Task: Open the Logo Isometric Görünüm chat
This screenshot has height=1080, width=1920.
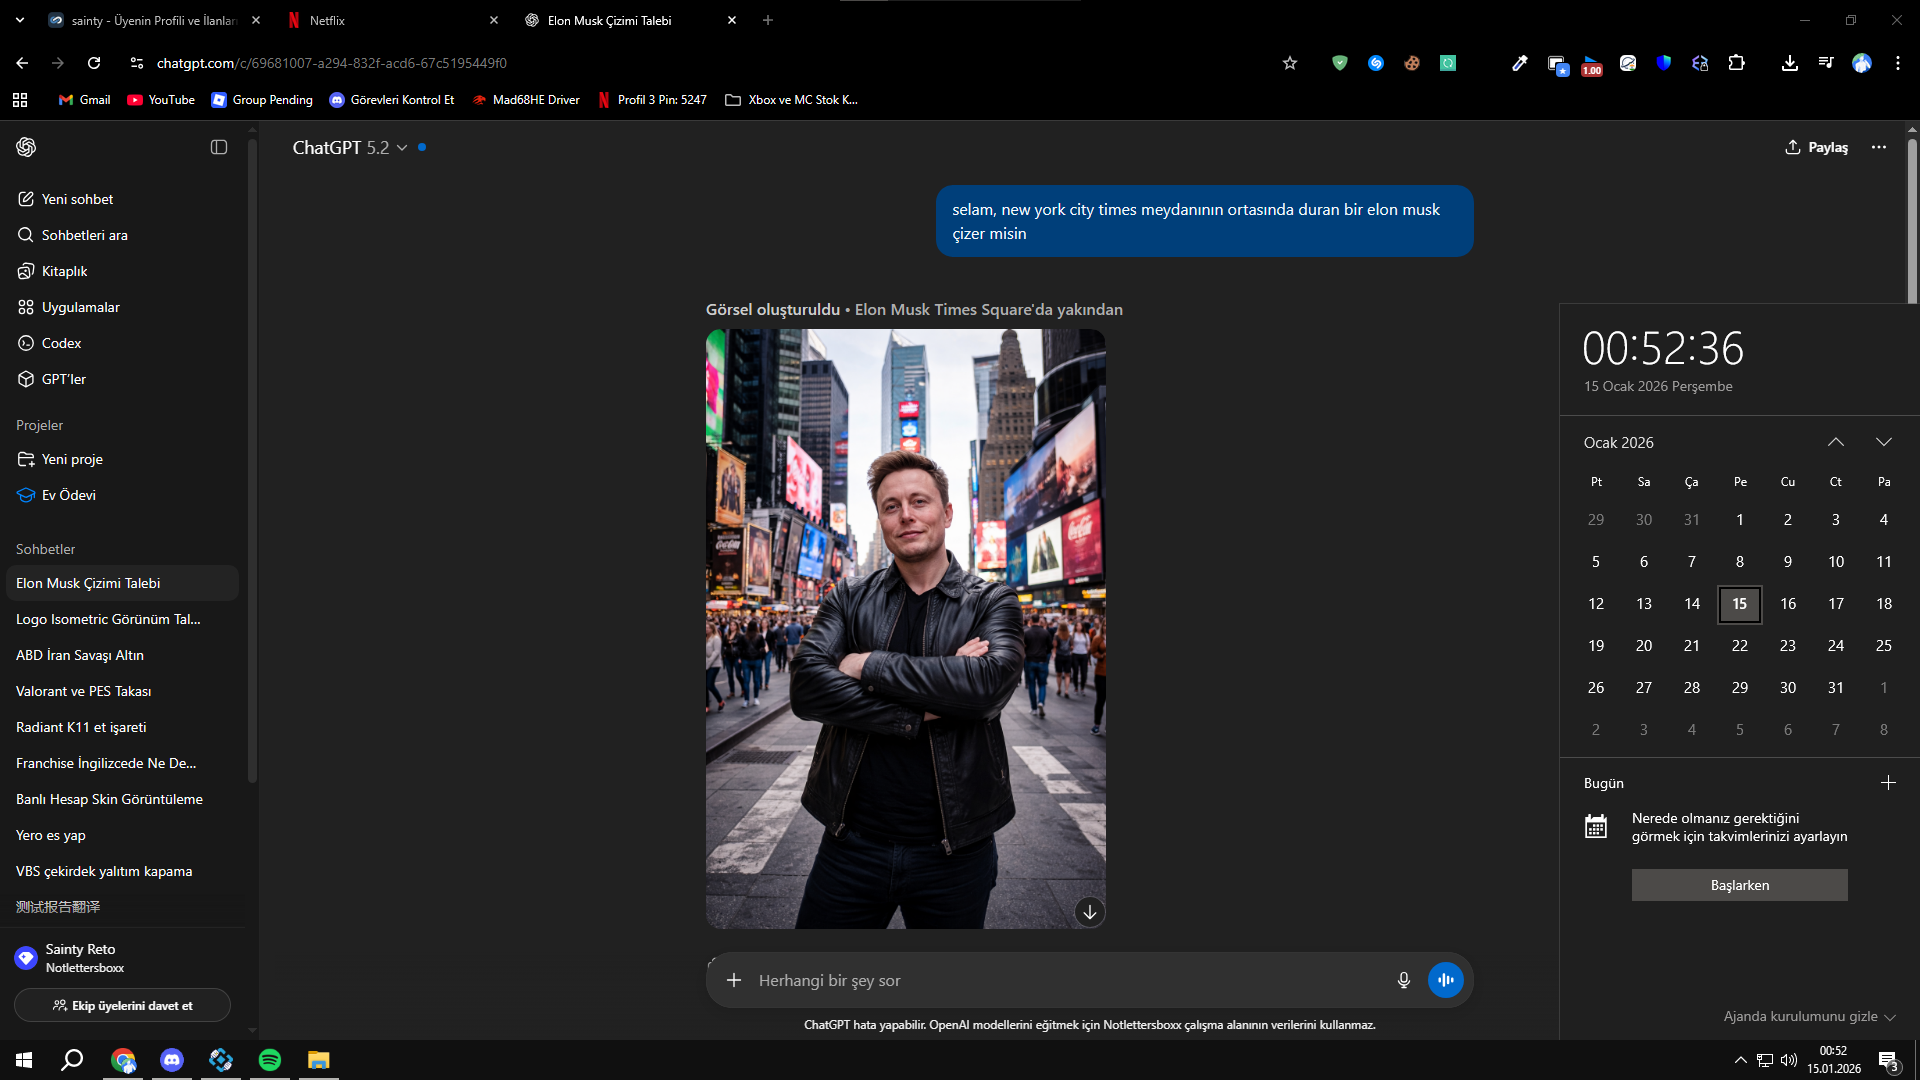Action: 122,619
